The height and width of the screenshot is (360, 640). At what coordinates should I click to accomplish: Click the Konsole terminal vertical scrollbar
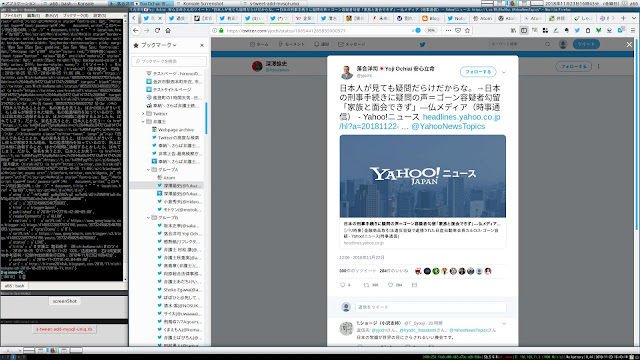point(125,149)
